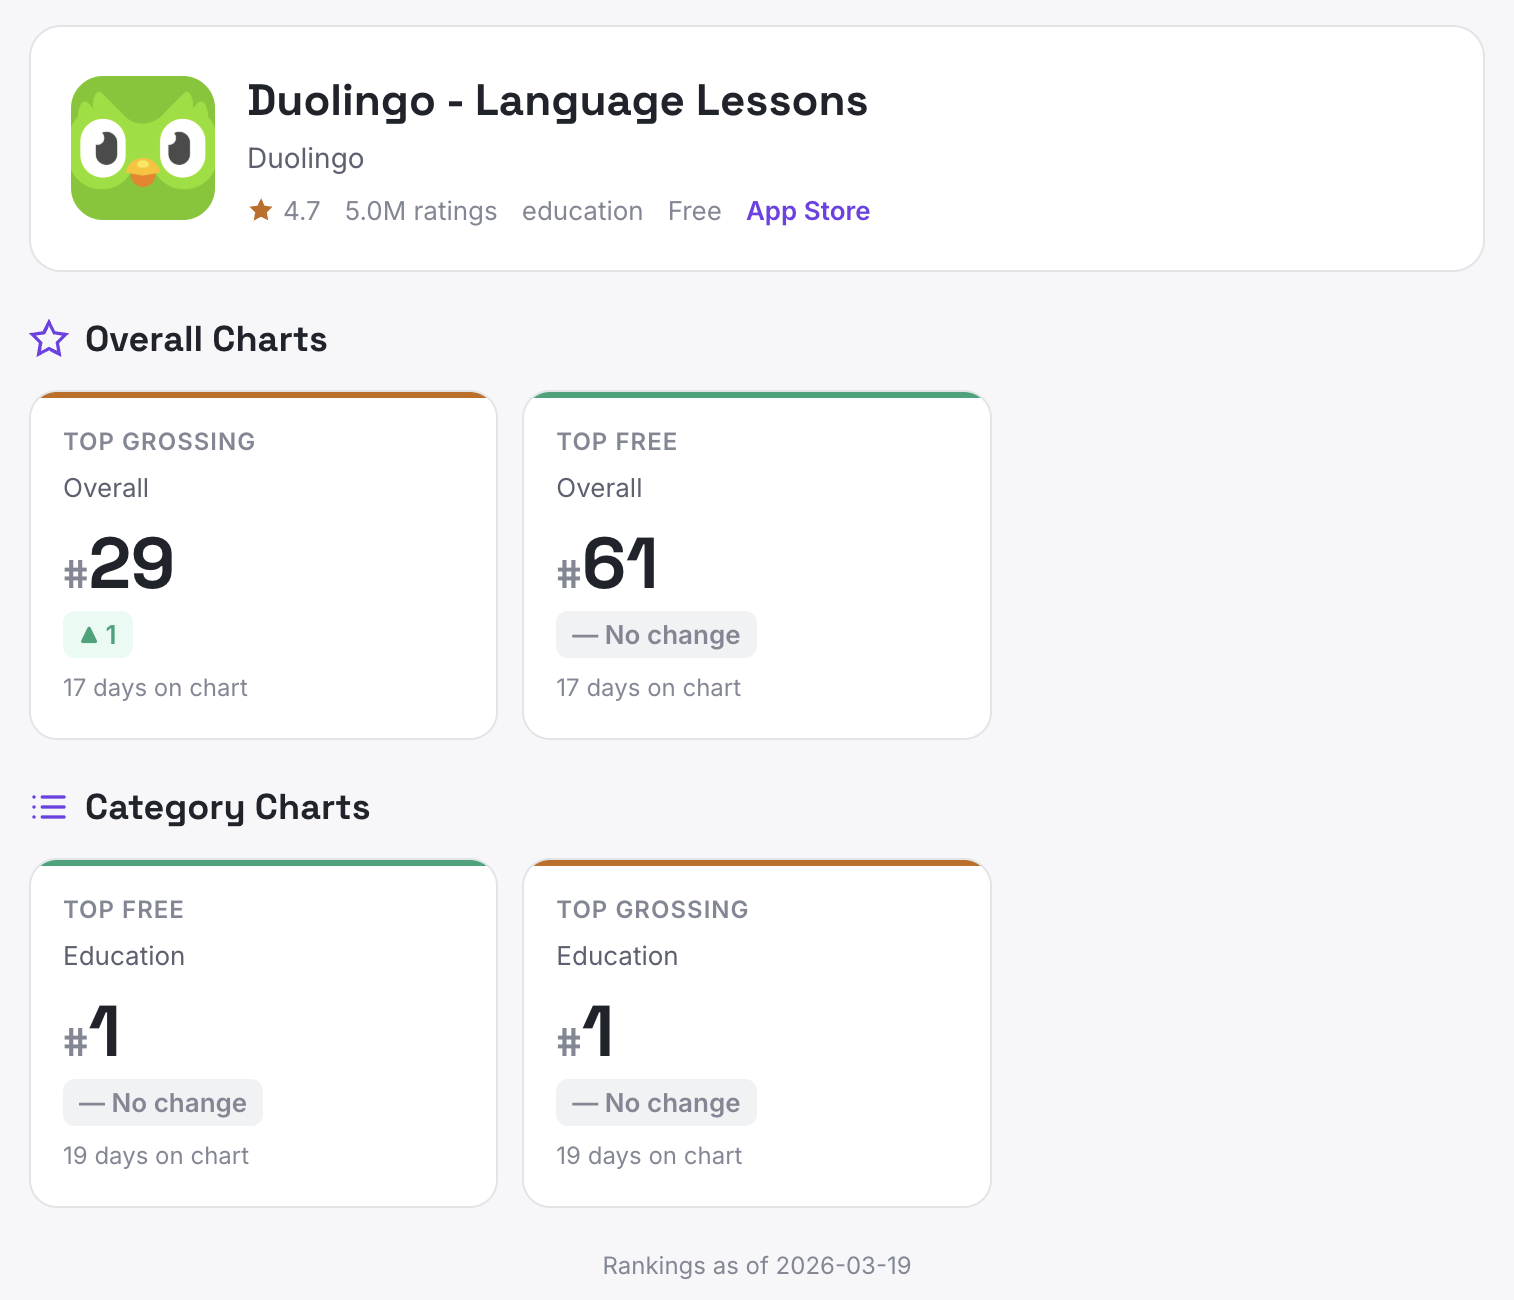This screenshot has height=1300, width=1514.
Task: Click '17 days on chart' under #29
Action: pos(155,688)
